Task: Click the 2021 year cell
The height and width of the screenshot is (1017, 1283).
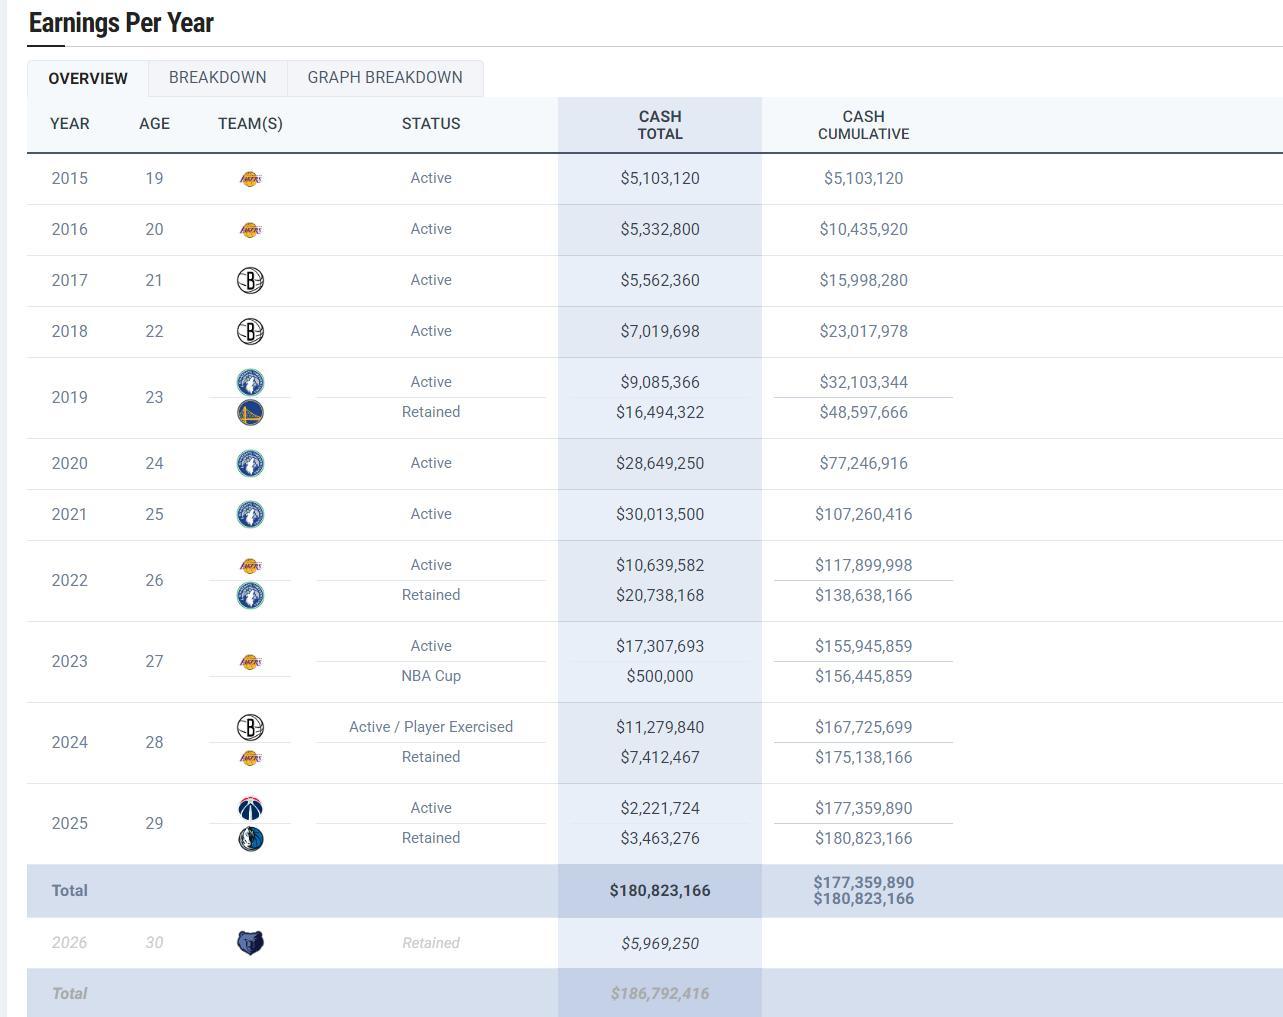Action: 70,515
